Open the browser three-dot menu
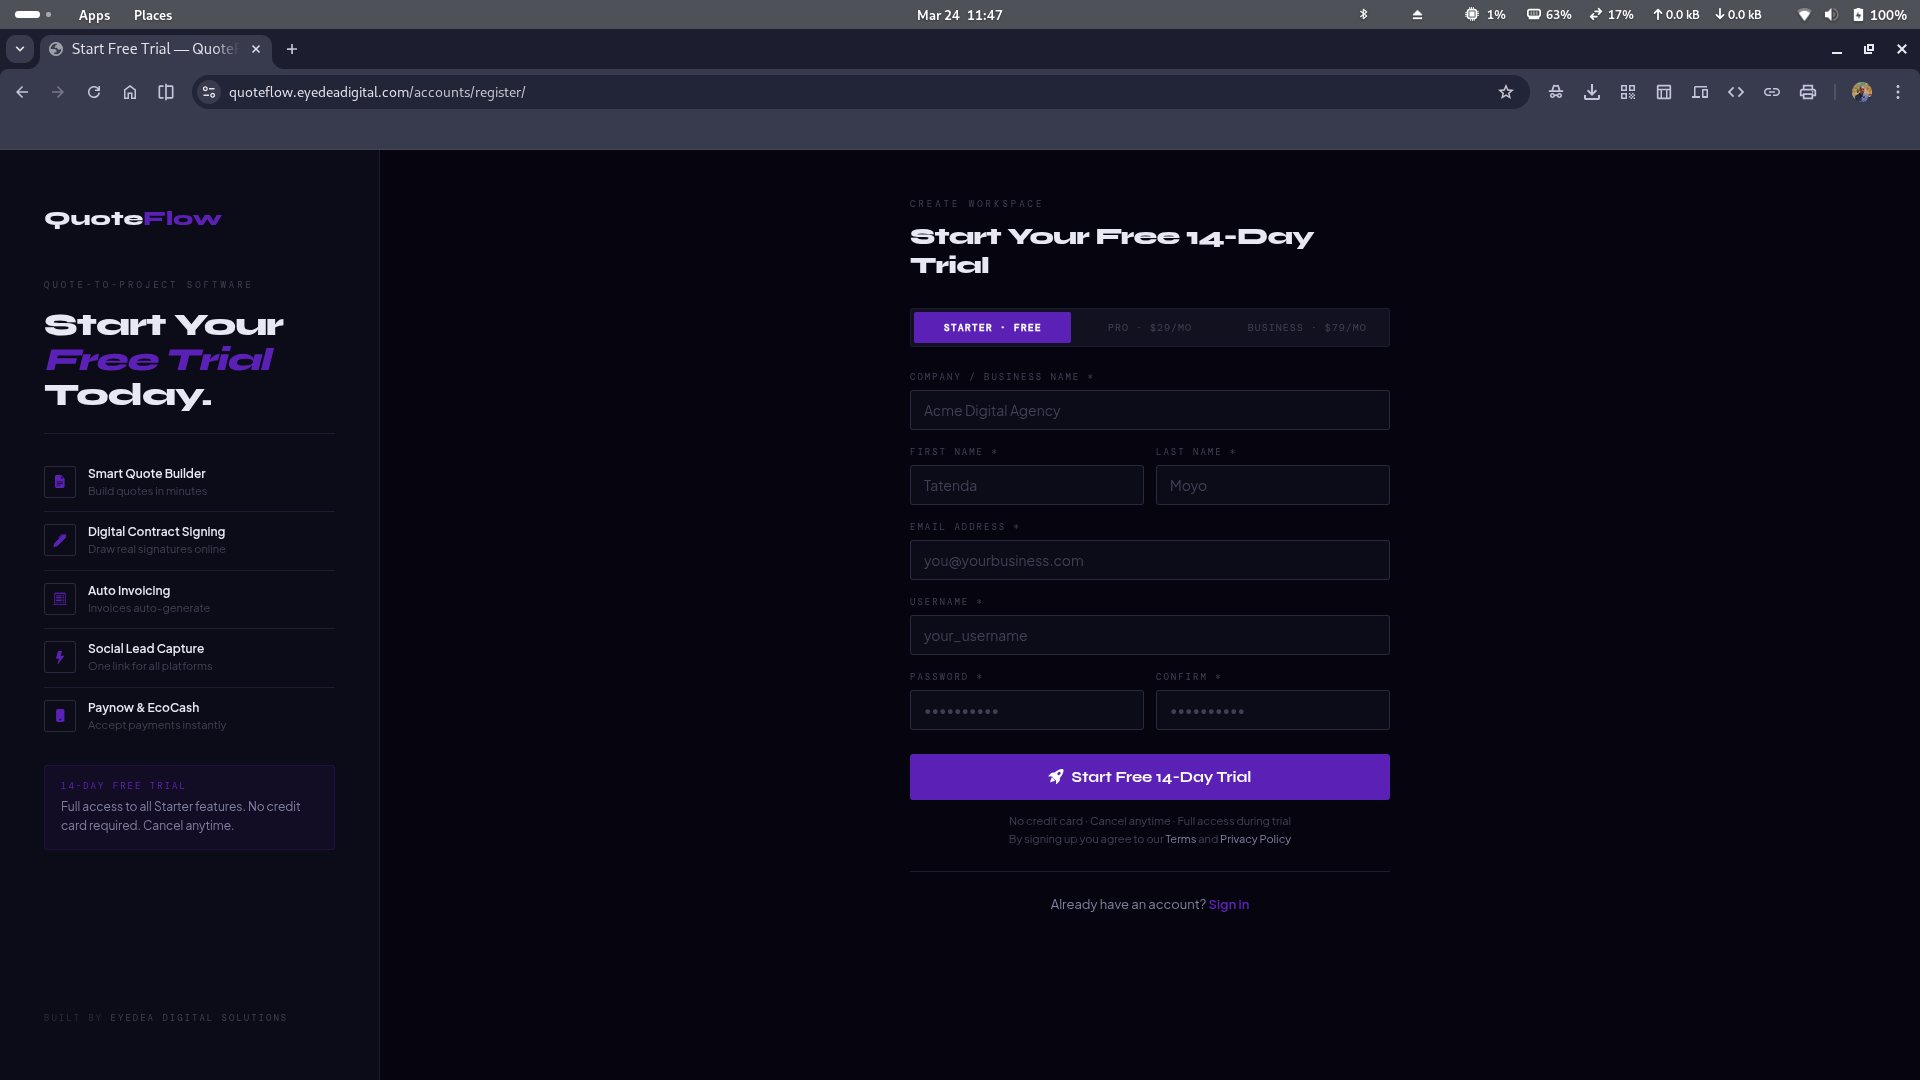Image resolution: width=1920 pixels, height=1080 pixels. 1898,92
